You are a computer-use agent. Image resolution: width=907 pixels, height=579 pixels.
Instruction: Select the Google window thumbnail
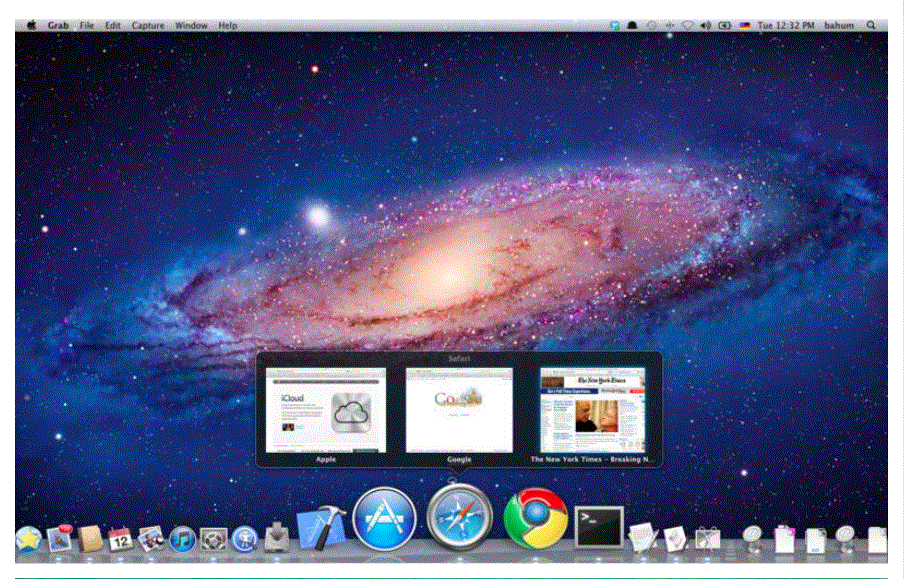tap(459, 410)
